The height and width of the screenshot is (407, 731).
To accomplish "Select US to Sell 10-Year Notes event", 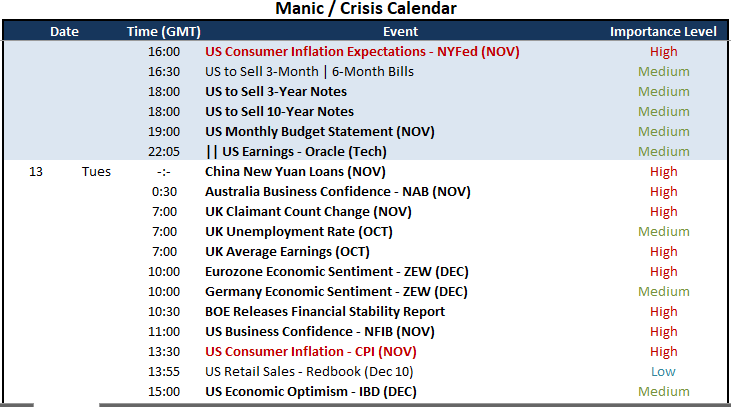I will click(279, 112).
